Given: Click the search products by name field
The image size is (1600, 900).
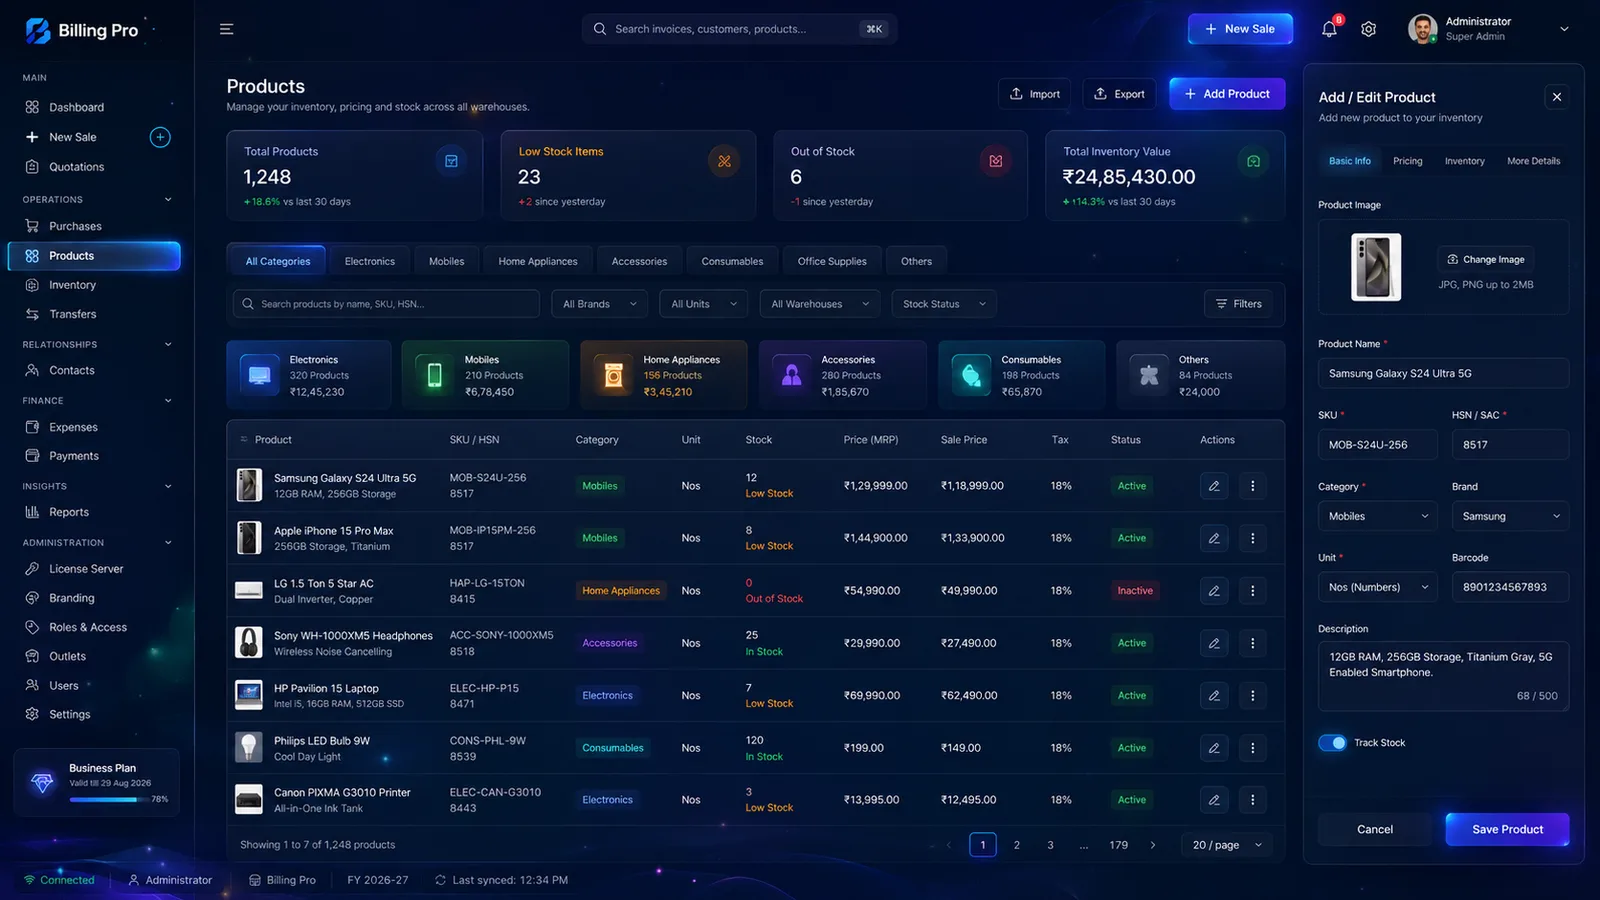Looking at the screenshot, I should tap(386, 304).
